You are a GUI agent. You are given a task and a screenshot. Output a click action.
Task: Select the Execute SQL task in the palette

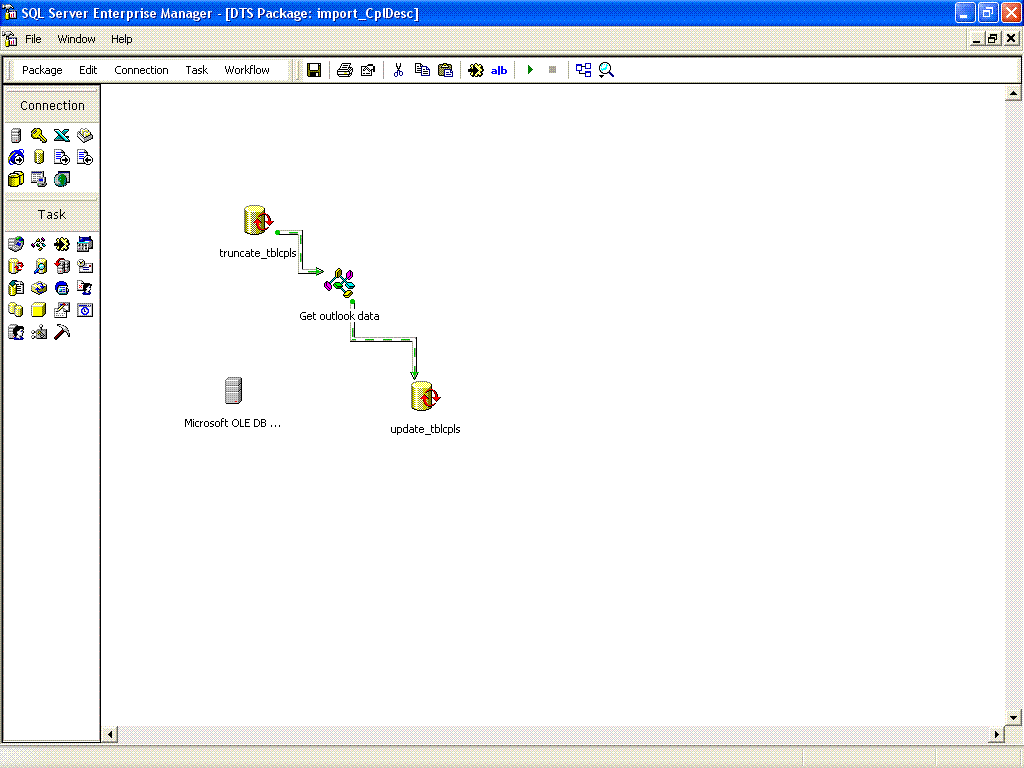point(16,266)
